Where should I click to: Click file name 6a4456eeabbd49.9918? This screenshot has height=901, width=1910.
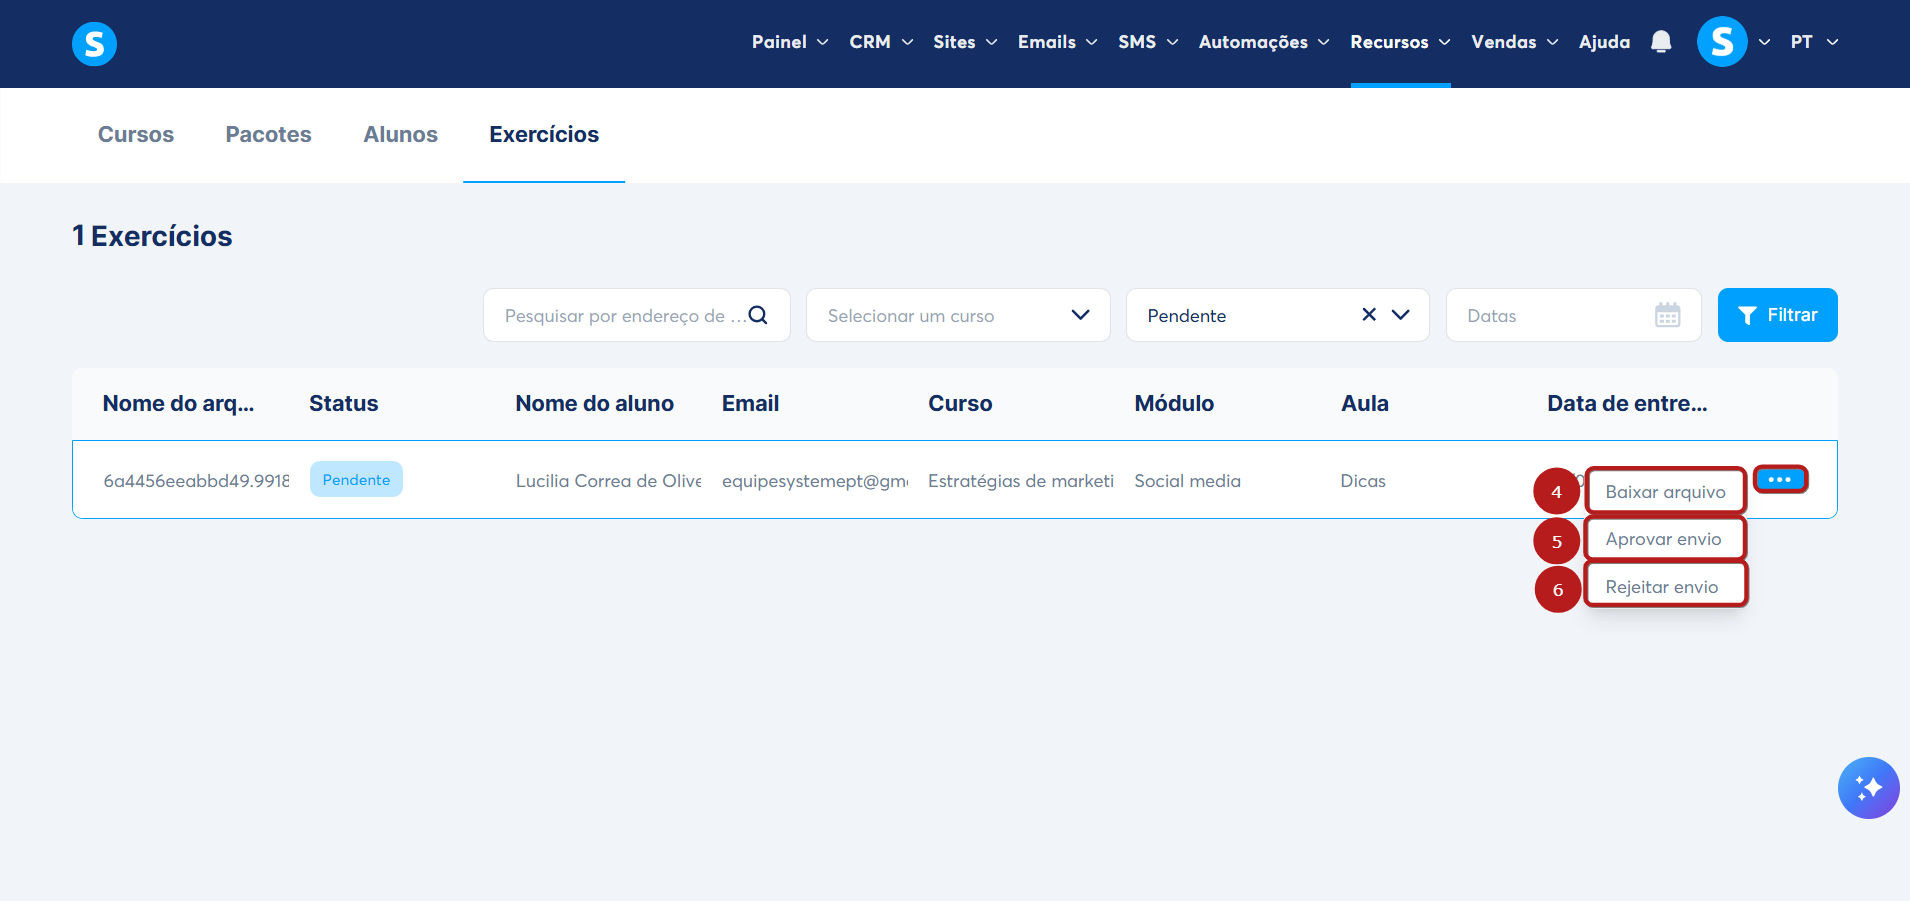(196, 480)
